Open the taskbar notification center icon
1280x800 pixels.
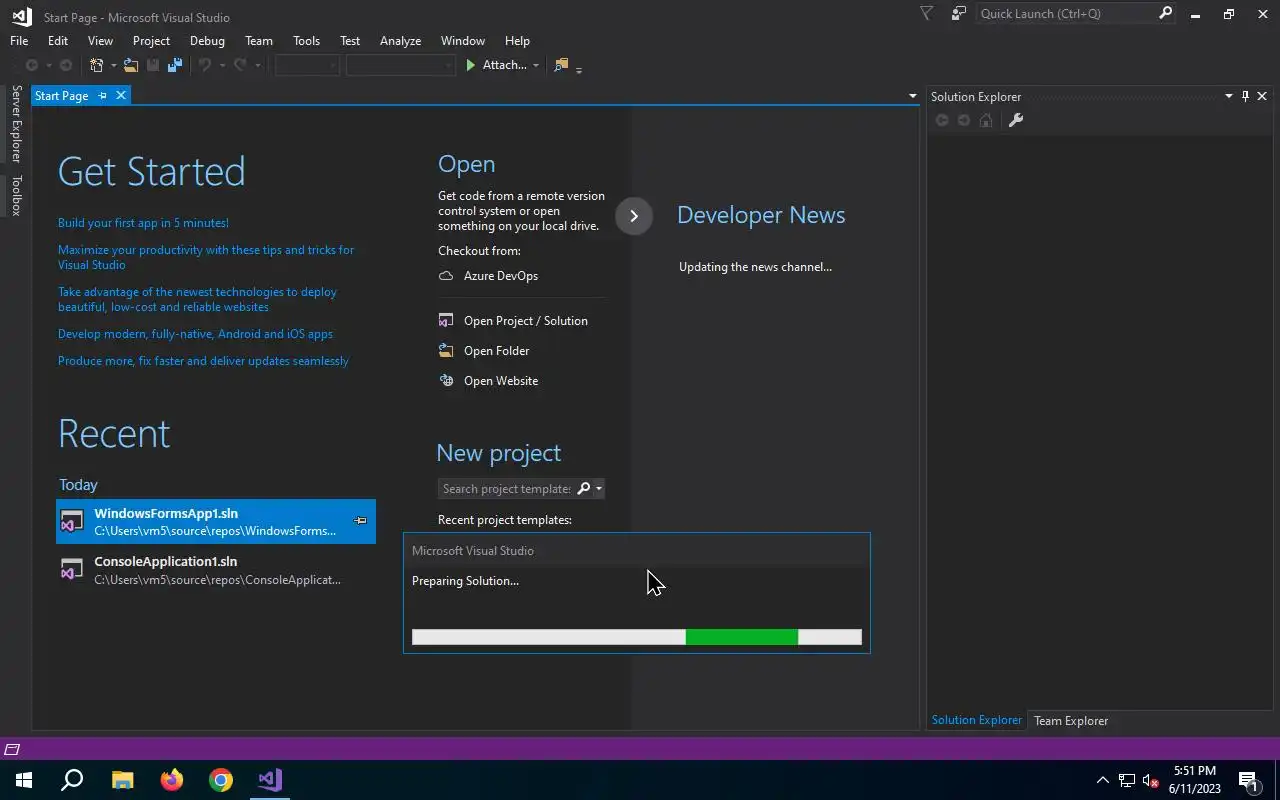1248,780
